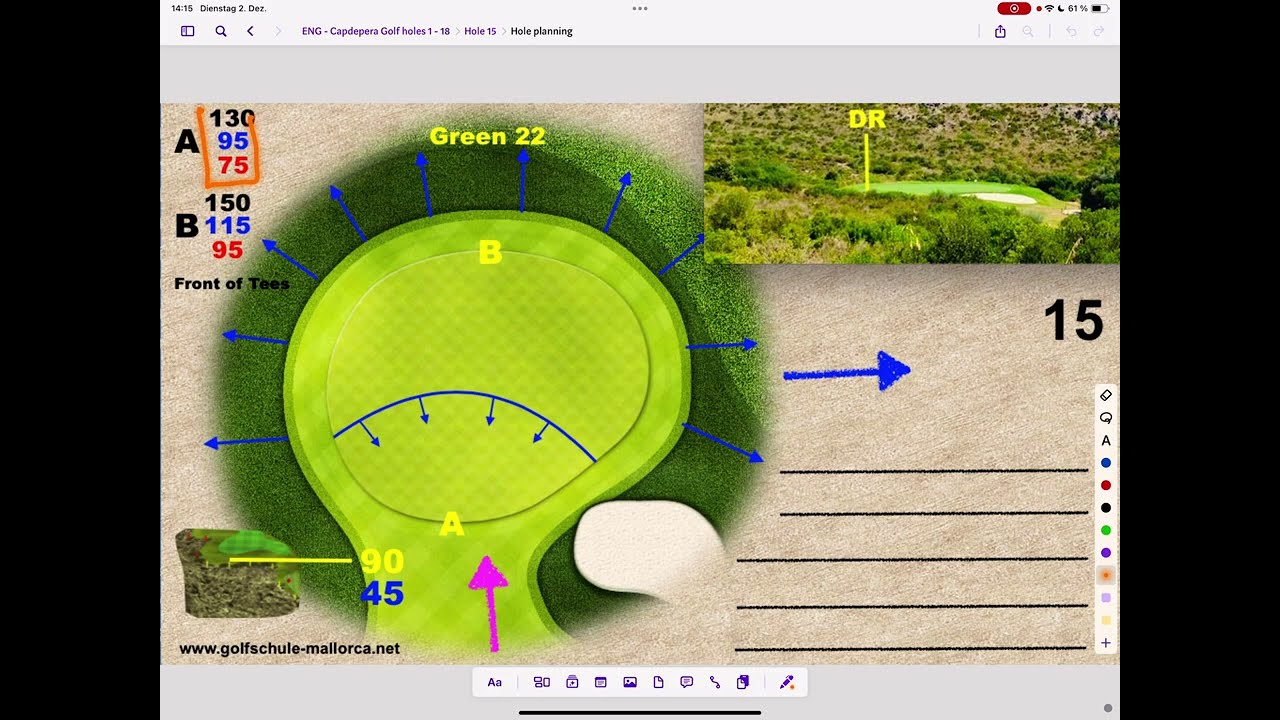
Task: Click the red 75 distance for A
Action: pyautogui.click(x=233, y=165)
